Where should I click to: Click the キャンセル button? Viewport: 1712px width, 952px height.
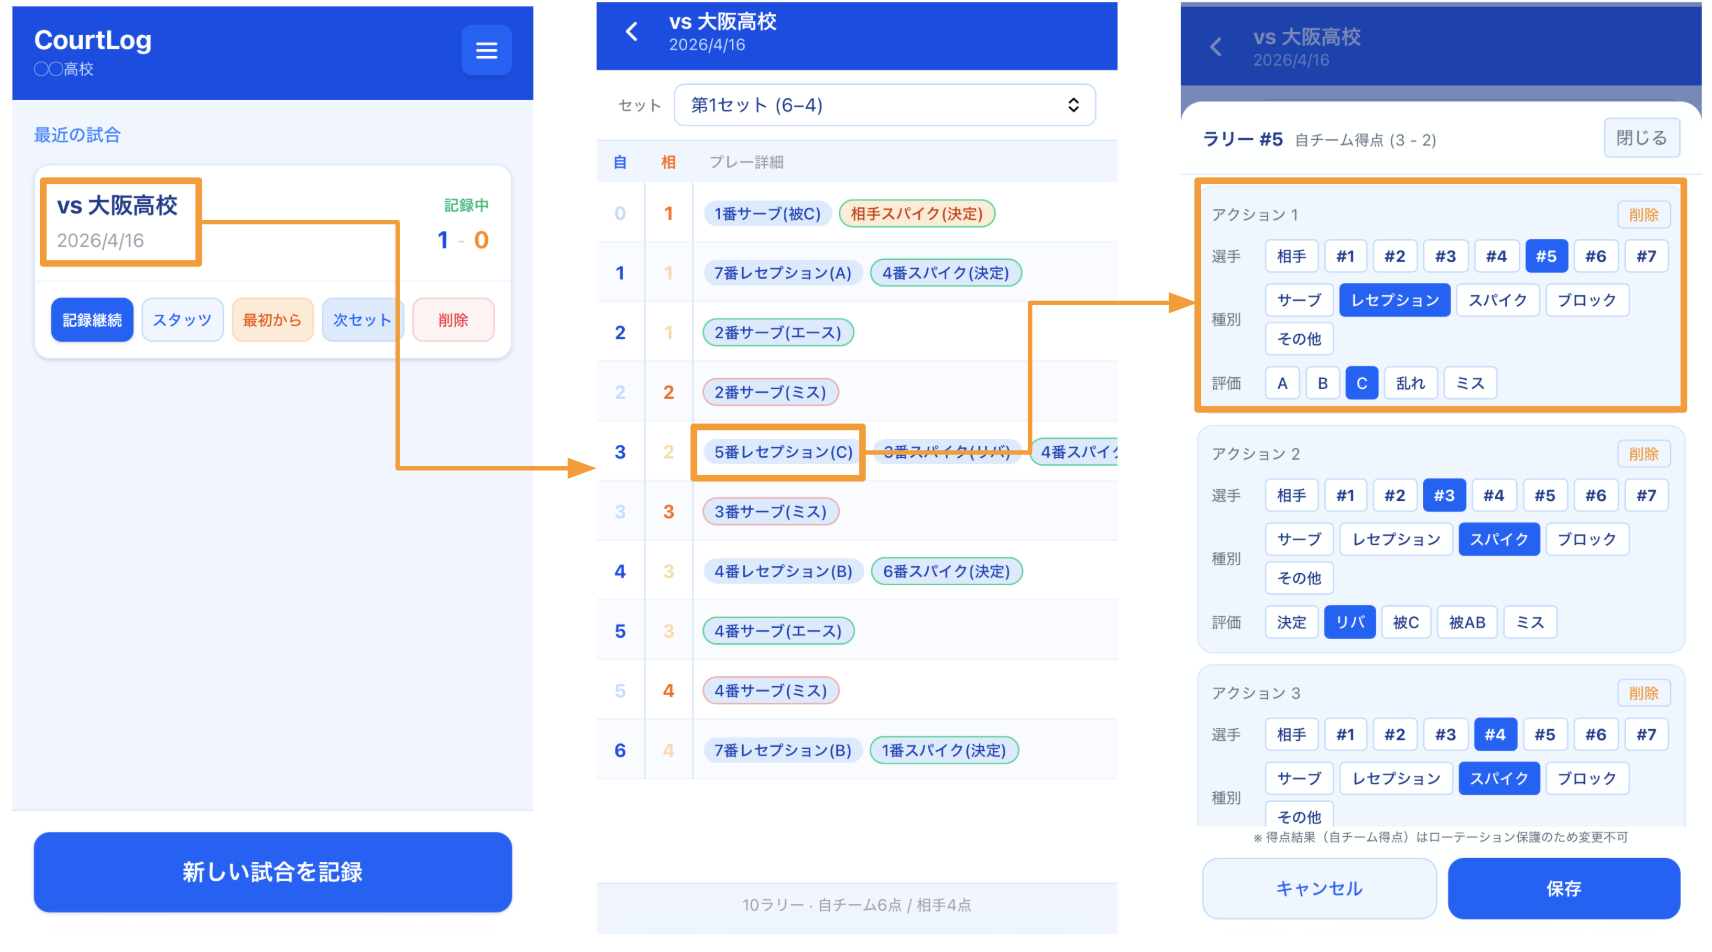click(x=1318, y=888)
